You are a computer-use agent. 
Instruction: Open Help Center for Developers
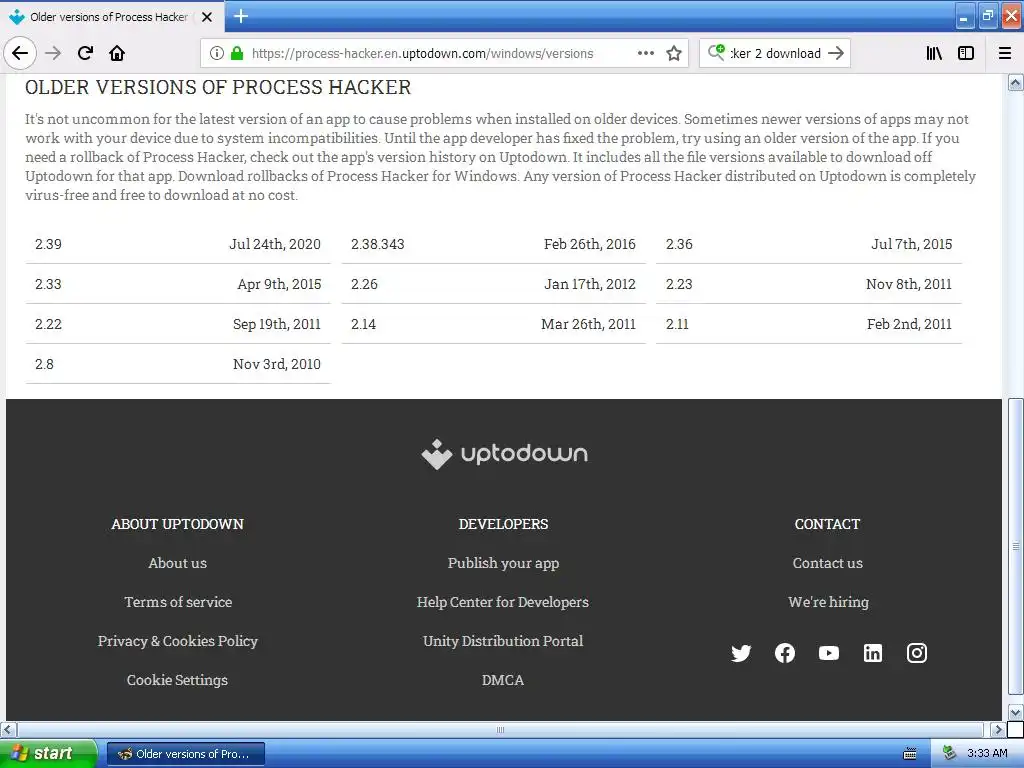point(503,602)
